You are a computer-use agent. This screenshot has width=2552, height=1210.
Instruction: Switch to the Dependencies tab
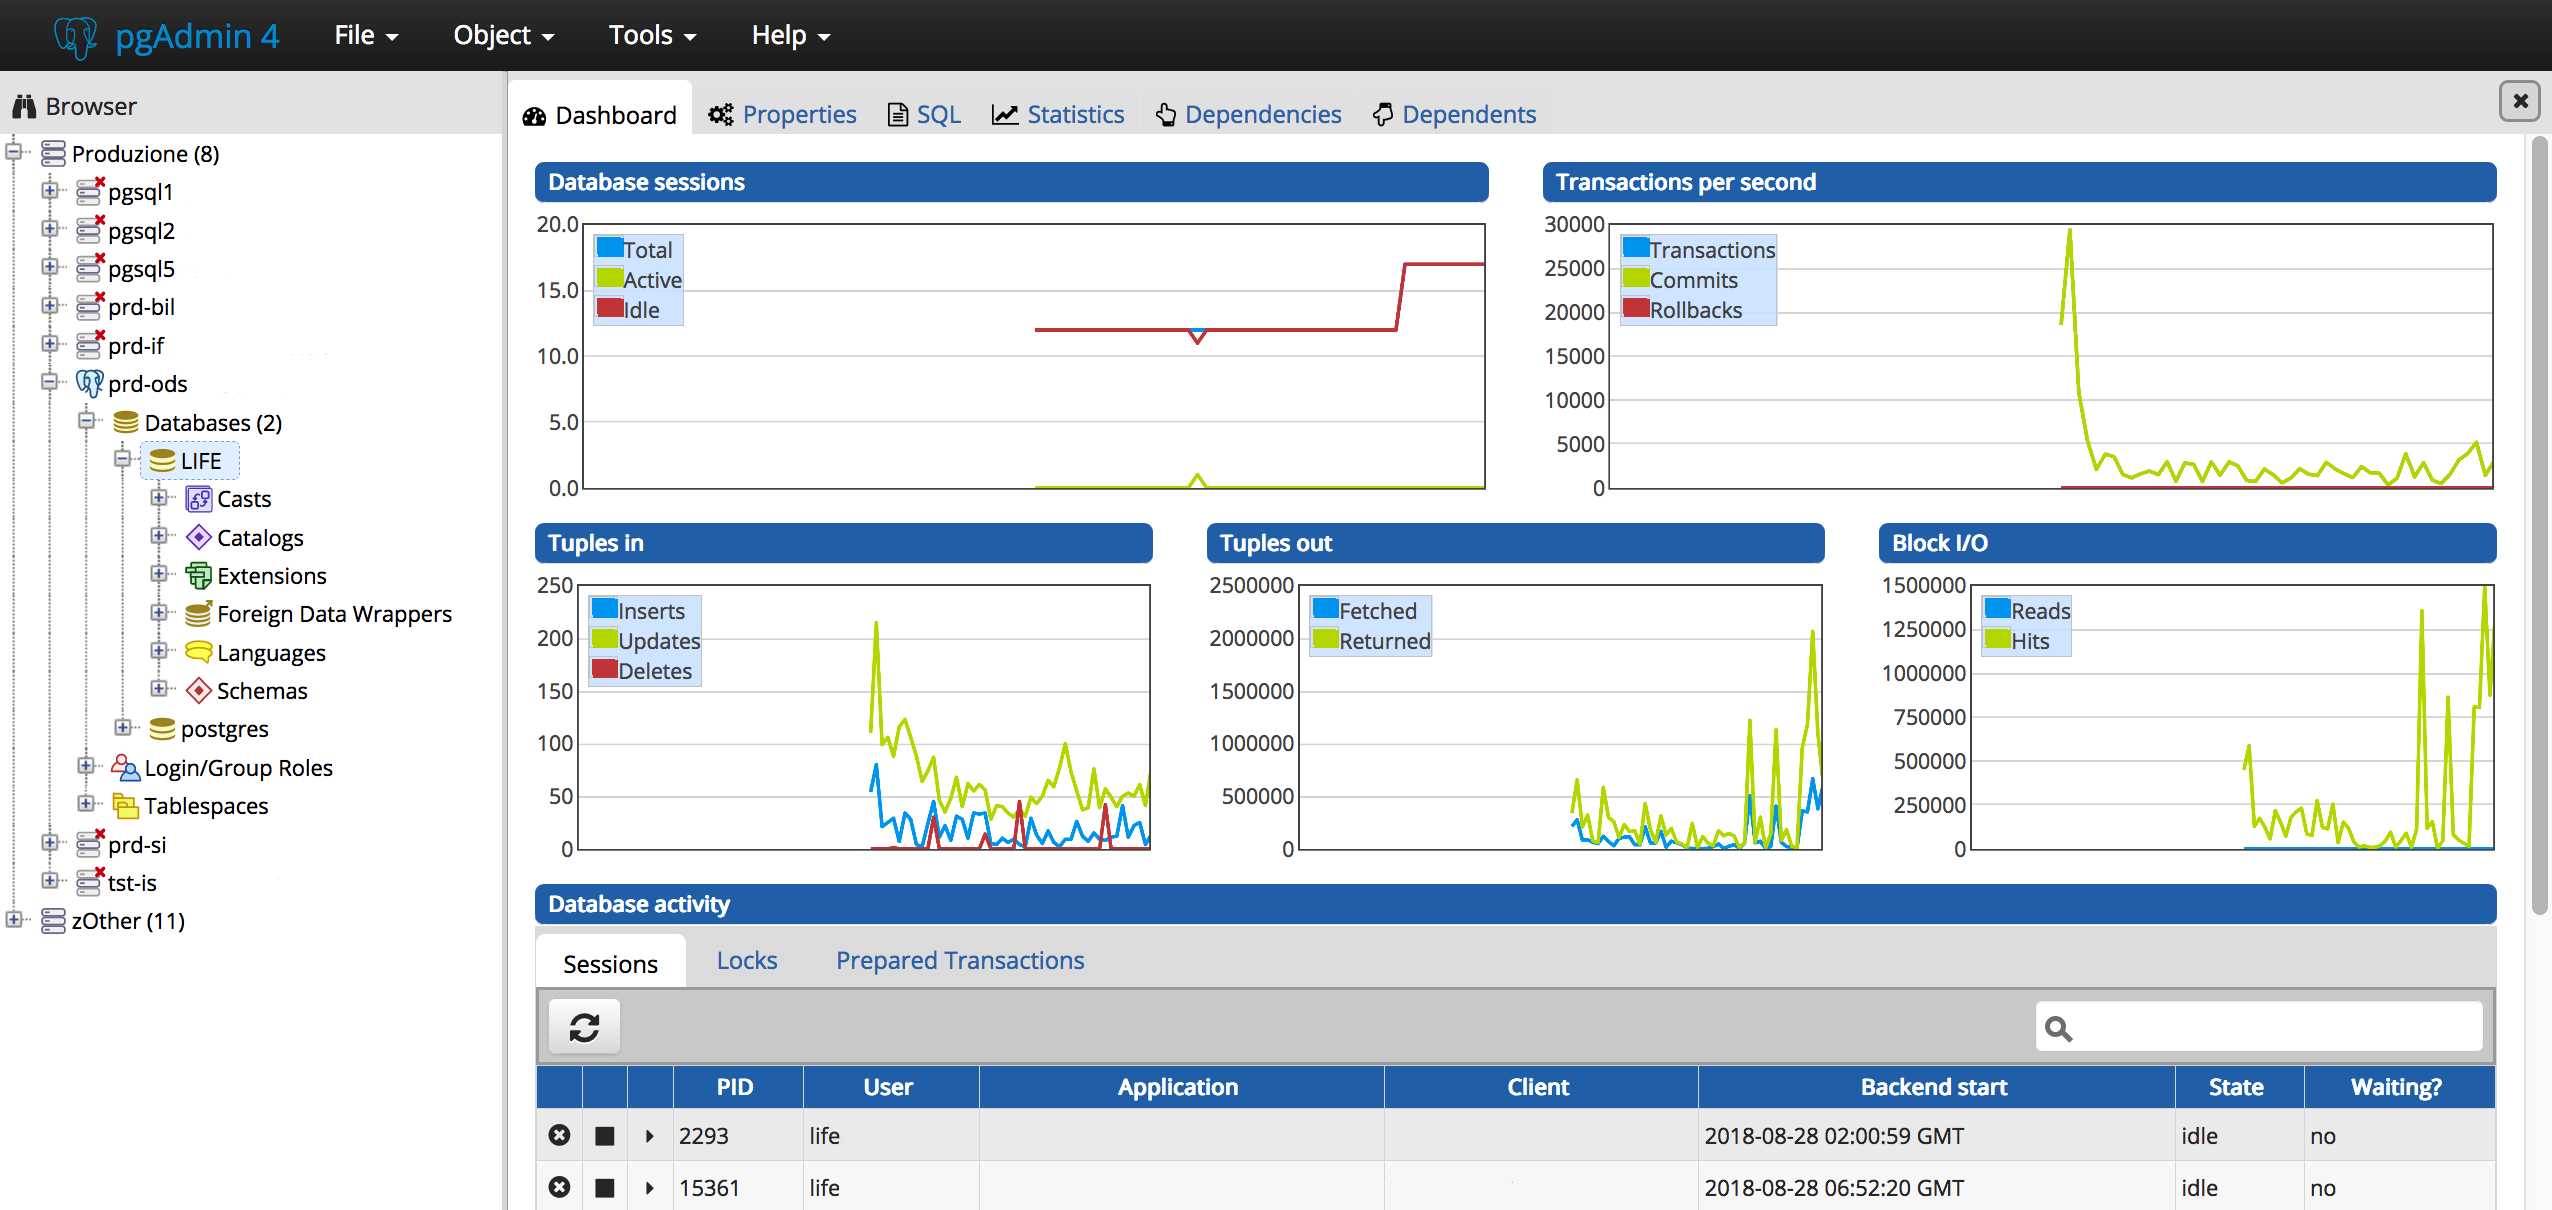click(x=1248, y=114)
